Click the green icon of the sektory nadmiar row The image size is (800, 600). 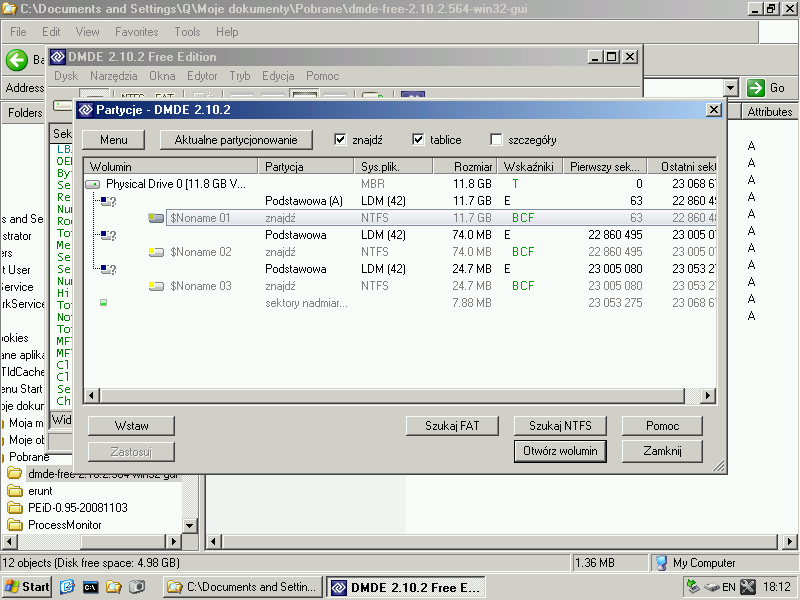[x=104, y=303]
